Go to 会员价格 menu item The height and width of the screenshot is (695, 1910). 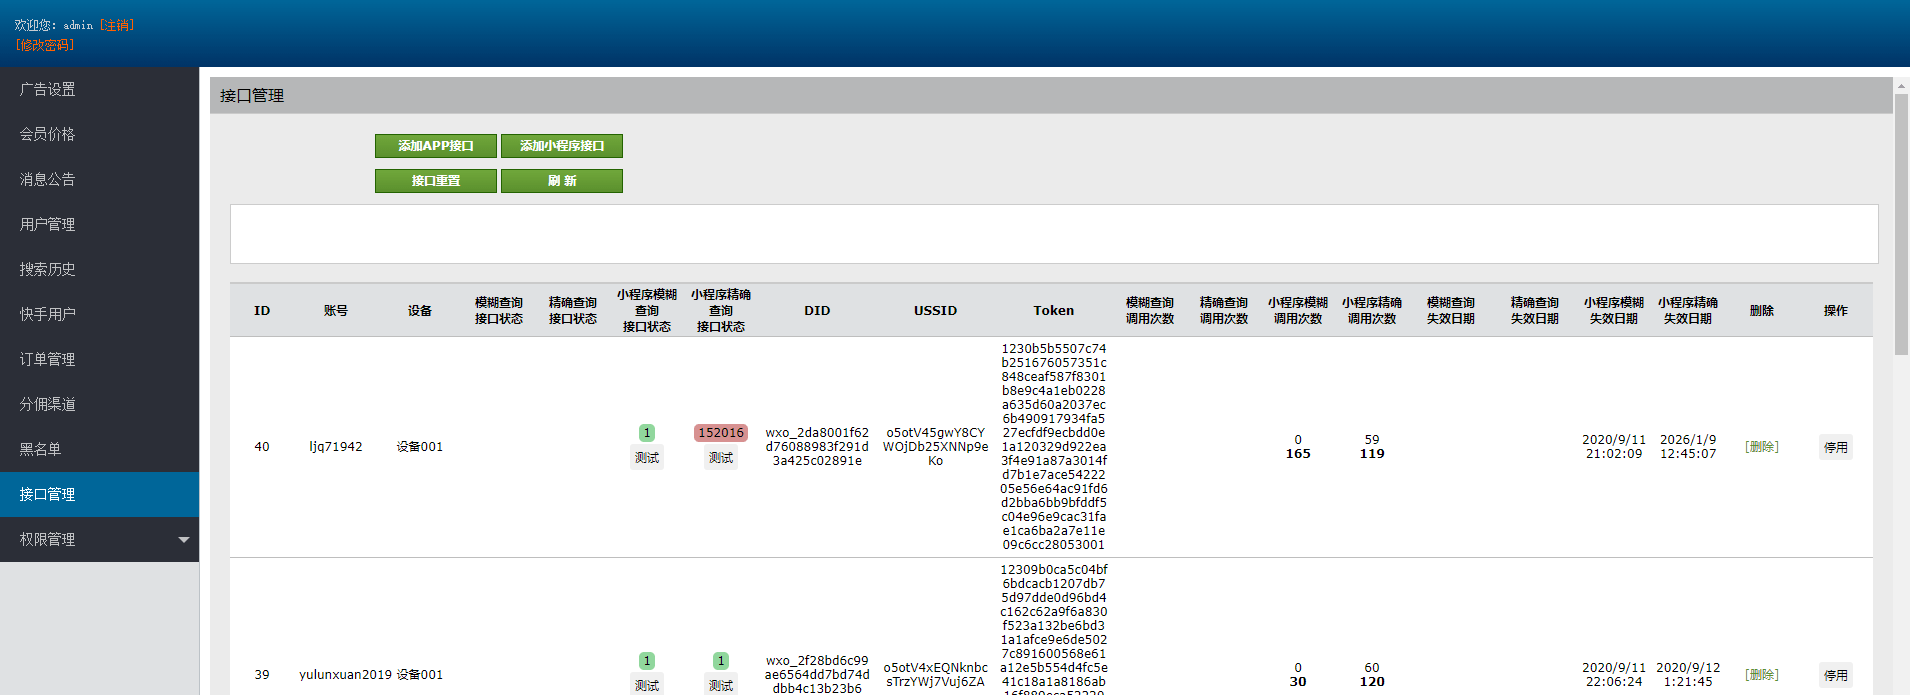[x=48, y=134]
